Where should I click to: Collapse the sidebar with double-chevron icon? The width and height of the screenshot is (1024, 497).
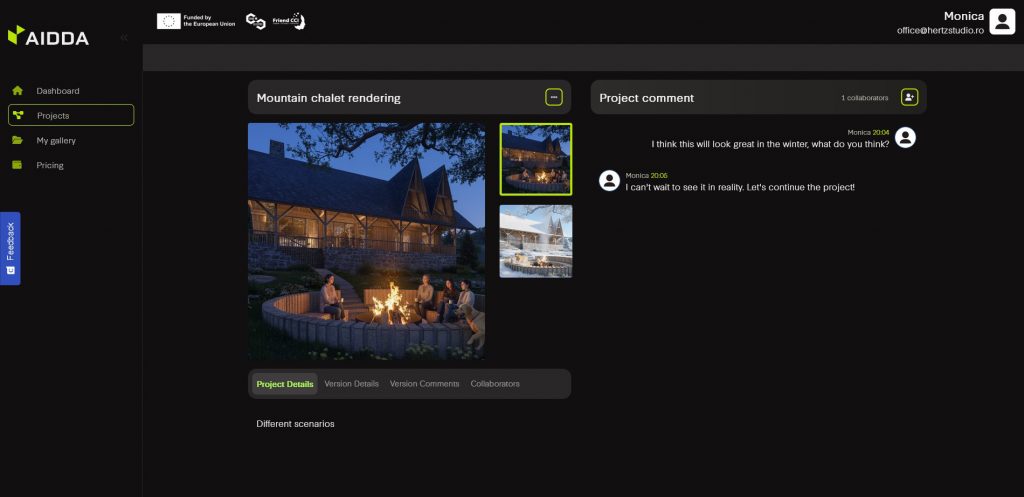(x=124, y=38)
